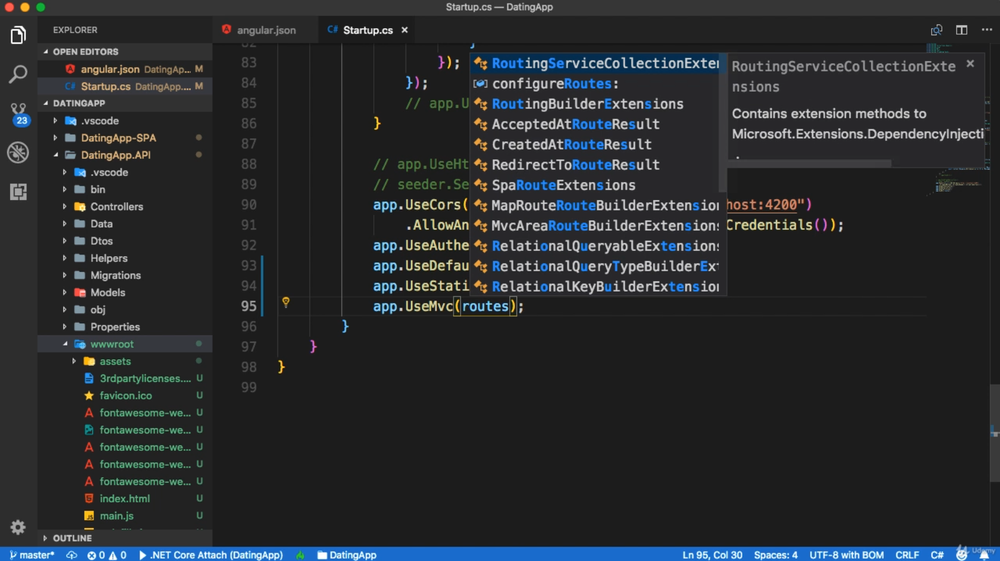This screenshot has height=561, width=1000.
Task: Select the Startup.cs tab
Action: (x=368, y=30)
